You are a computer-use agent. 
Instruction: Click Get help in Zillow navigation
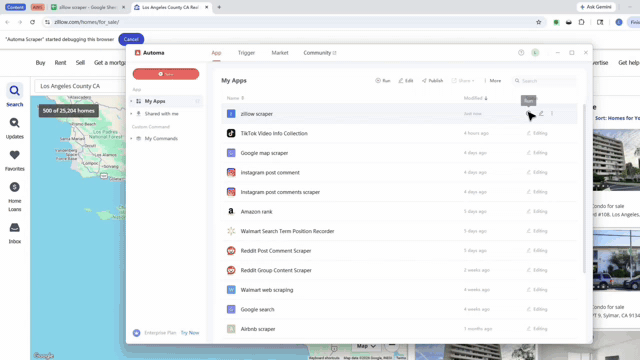click(629, 62)
